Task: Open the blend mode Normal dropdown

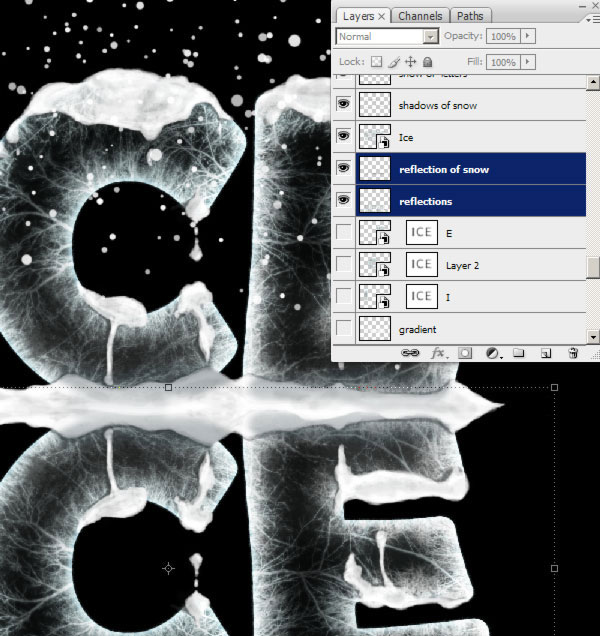Action: coord(387,36)
